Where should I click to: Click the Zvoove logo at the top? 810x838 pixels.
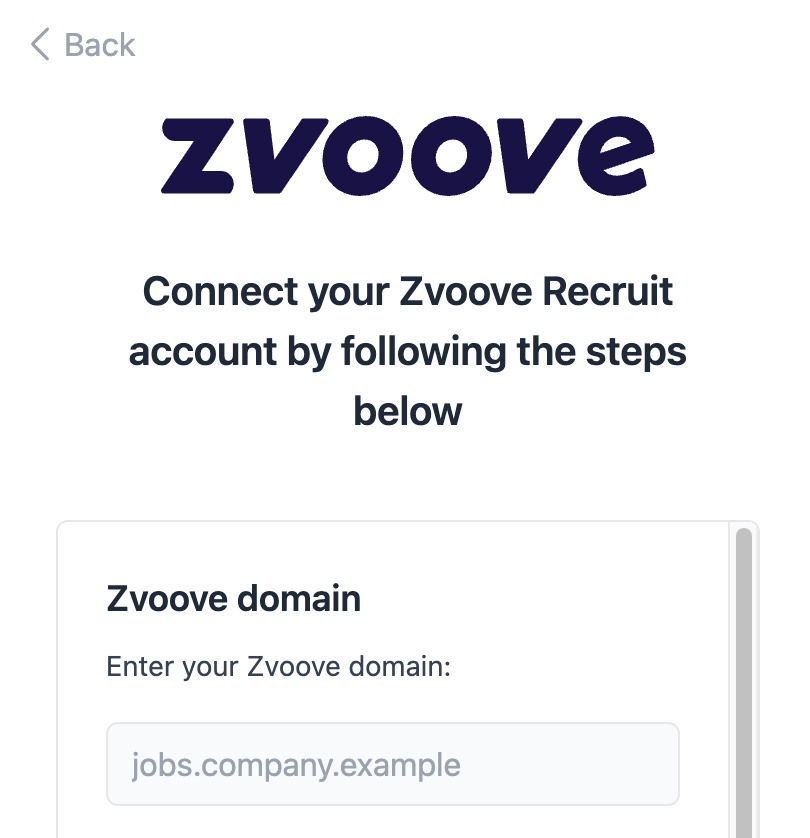[x=407, y=156]
